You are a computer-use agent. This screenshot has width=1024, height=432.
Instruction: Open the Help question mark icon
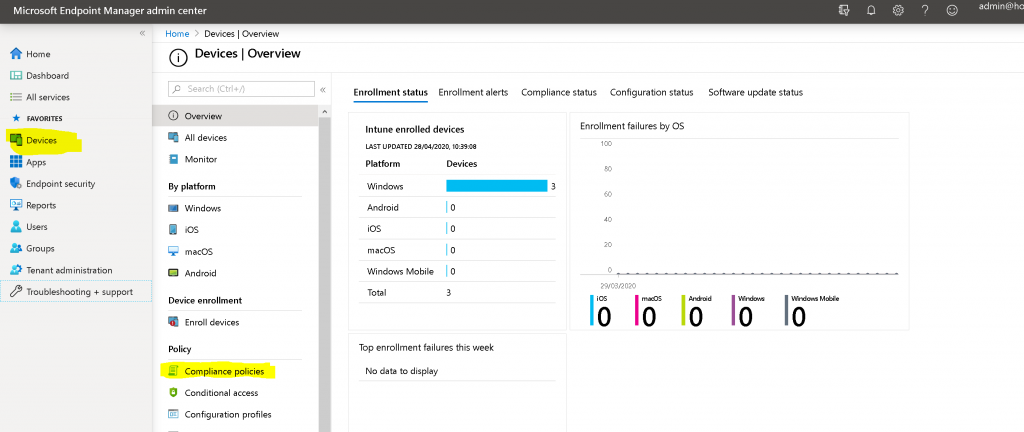point(925,10)
